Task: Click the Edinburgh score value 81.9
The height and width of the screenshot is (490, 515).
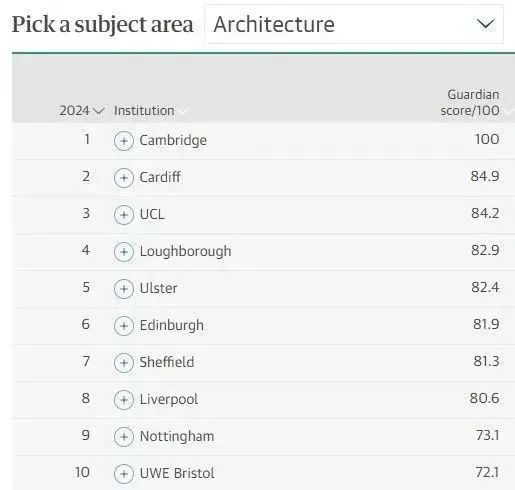Action: (486, 324)
